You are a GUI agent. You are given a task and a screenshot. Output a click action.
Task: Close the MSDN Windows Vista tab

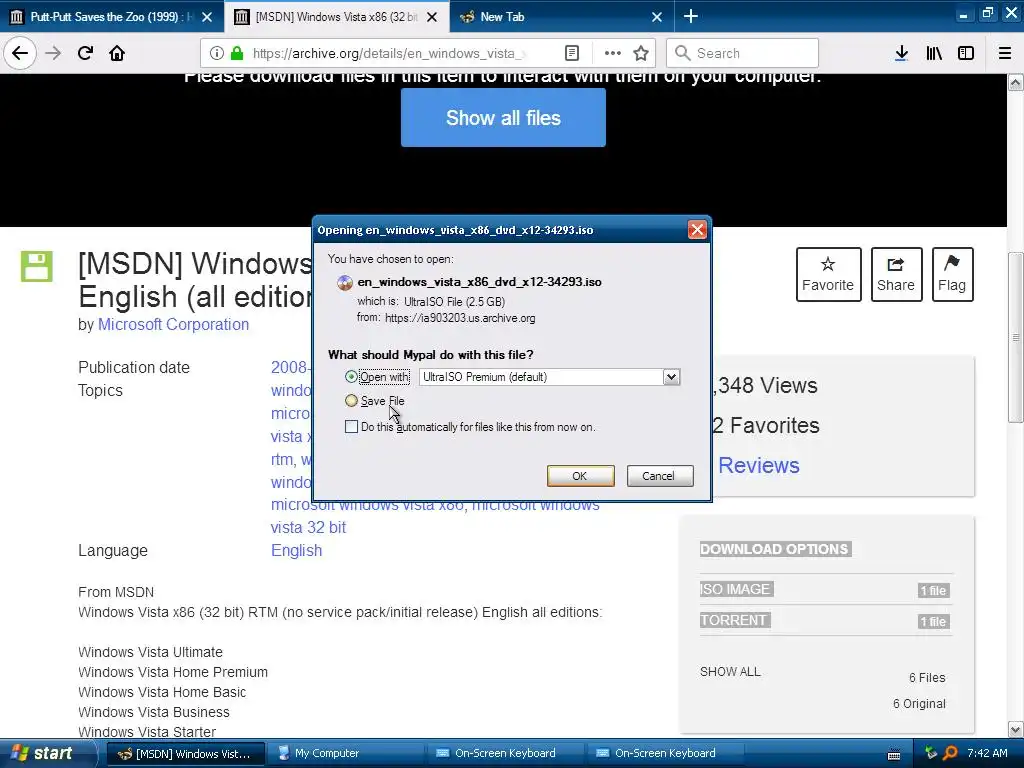point(432,17)
